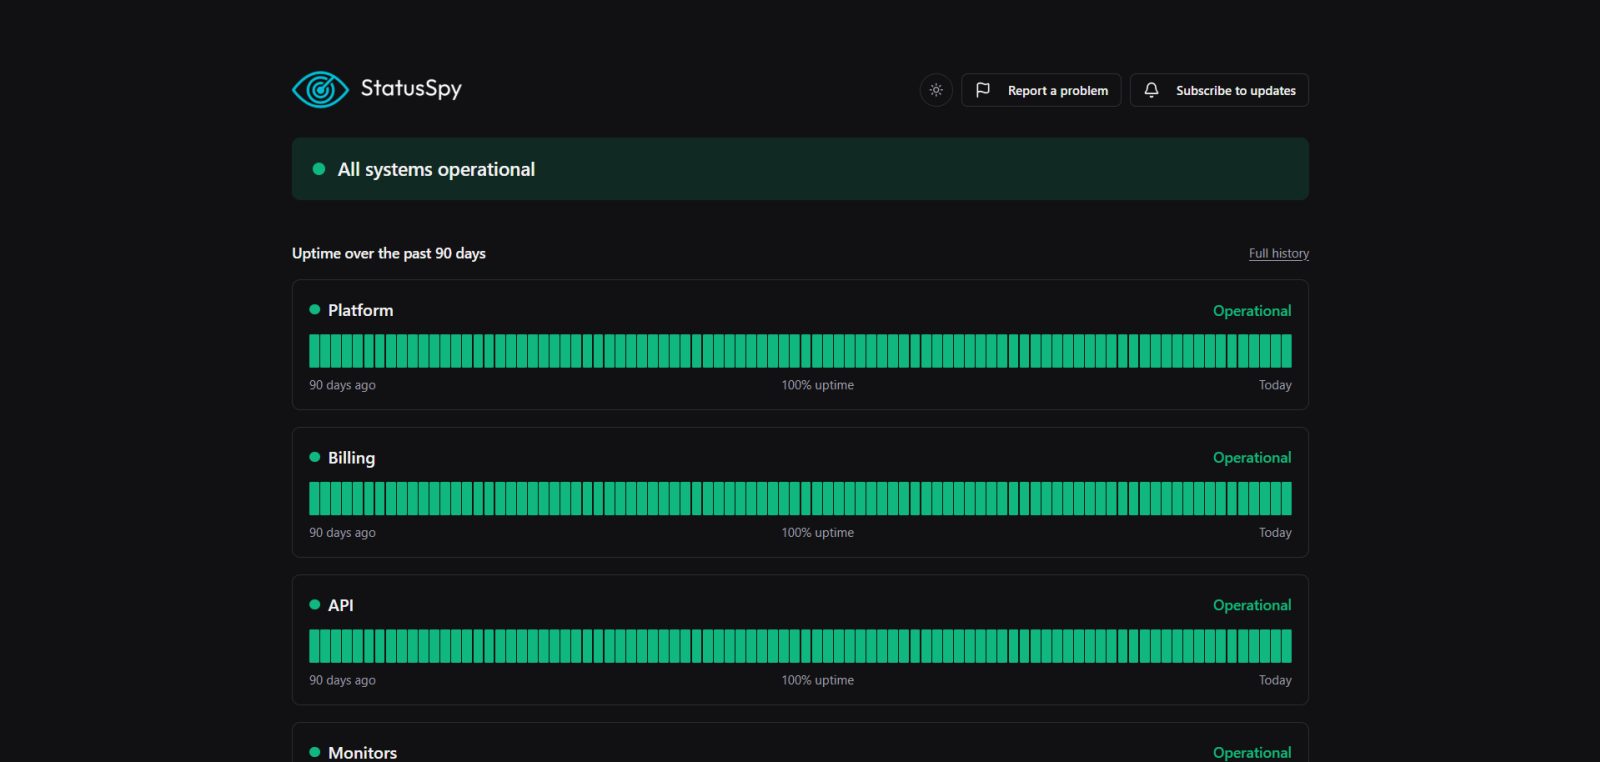
Task: Click the StatusSpy eye logo
Action: click(320, 90)
